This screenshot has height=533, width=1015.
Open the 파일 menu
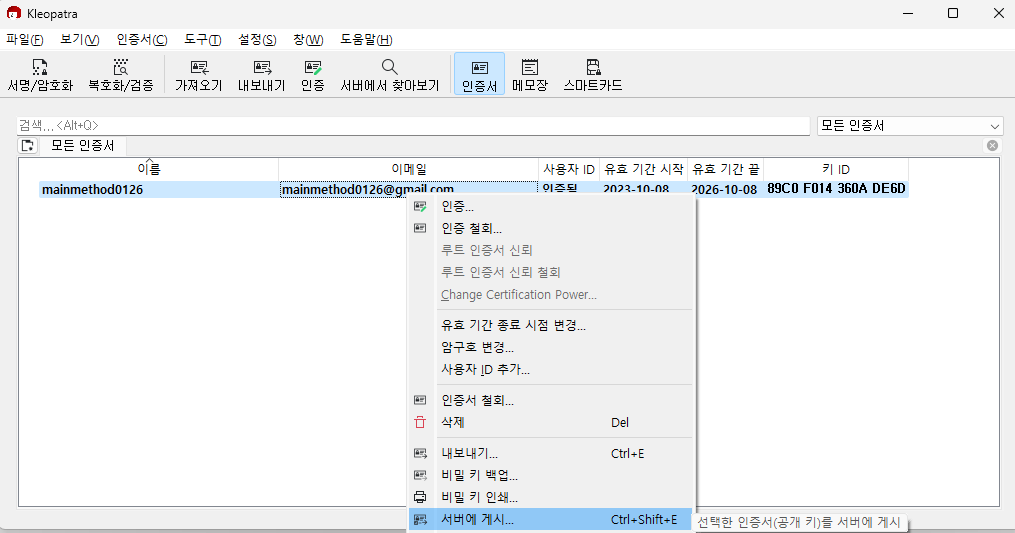point(25,39)
